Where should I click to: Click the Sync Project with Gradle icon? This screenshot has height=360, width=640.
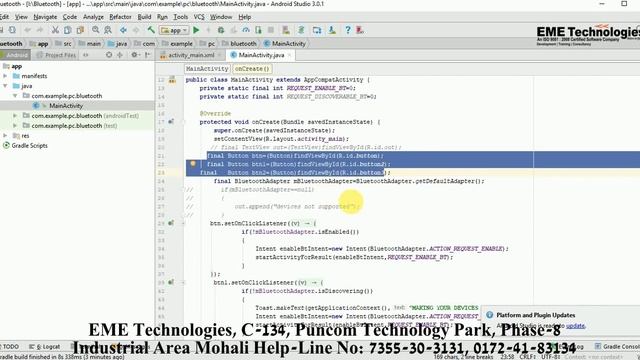click(x=301, y=30)
